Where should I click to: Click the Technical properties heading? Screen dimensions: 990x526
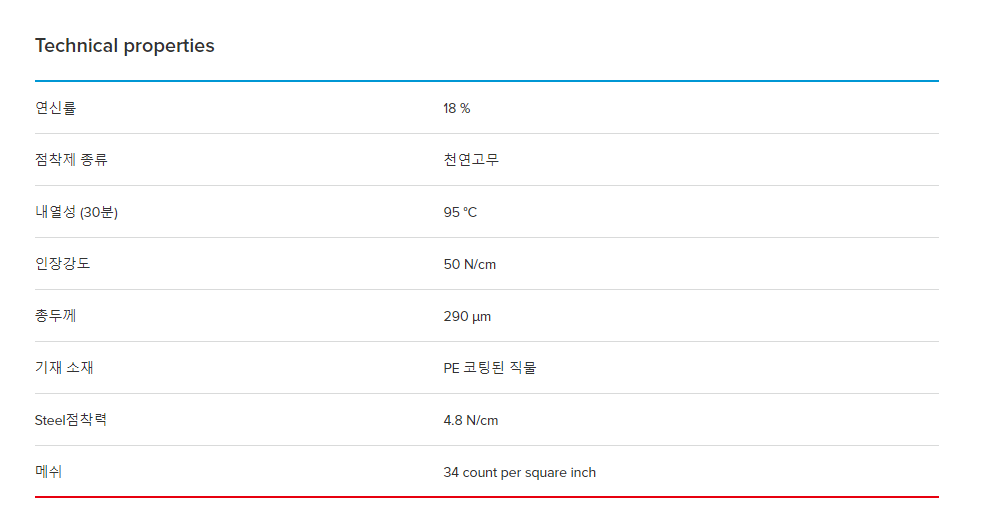[x=124, y=46]
